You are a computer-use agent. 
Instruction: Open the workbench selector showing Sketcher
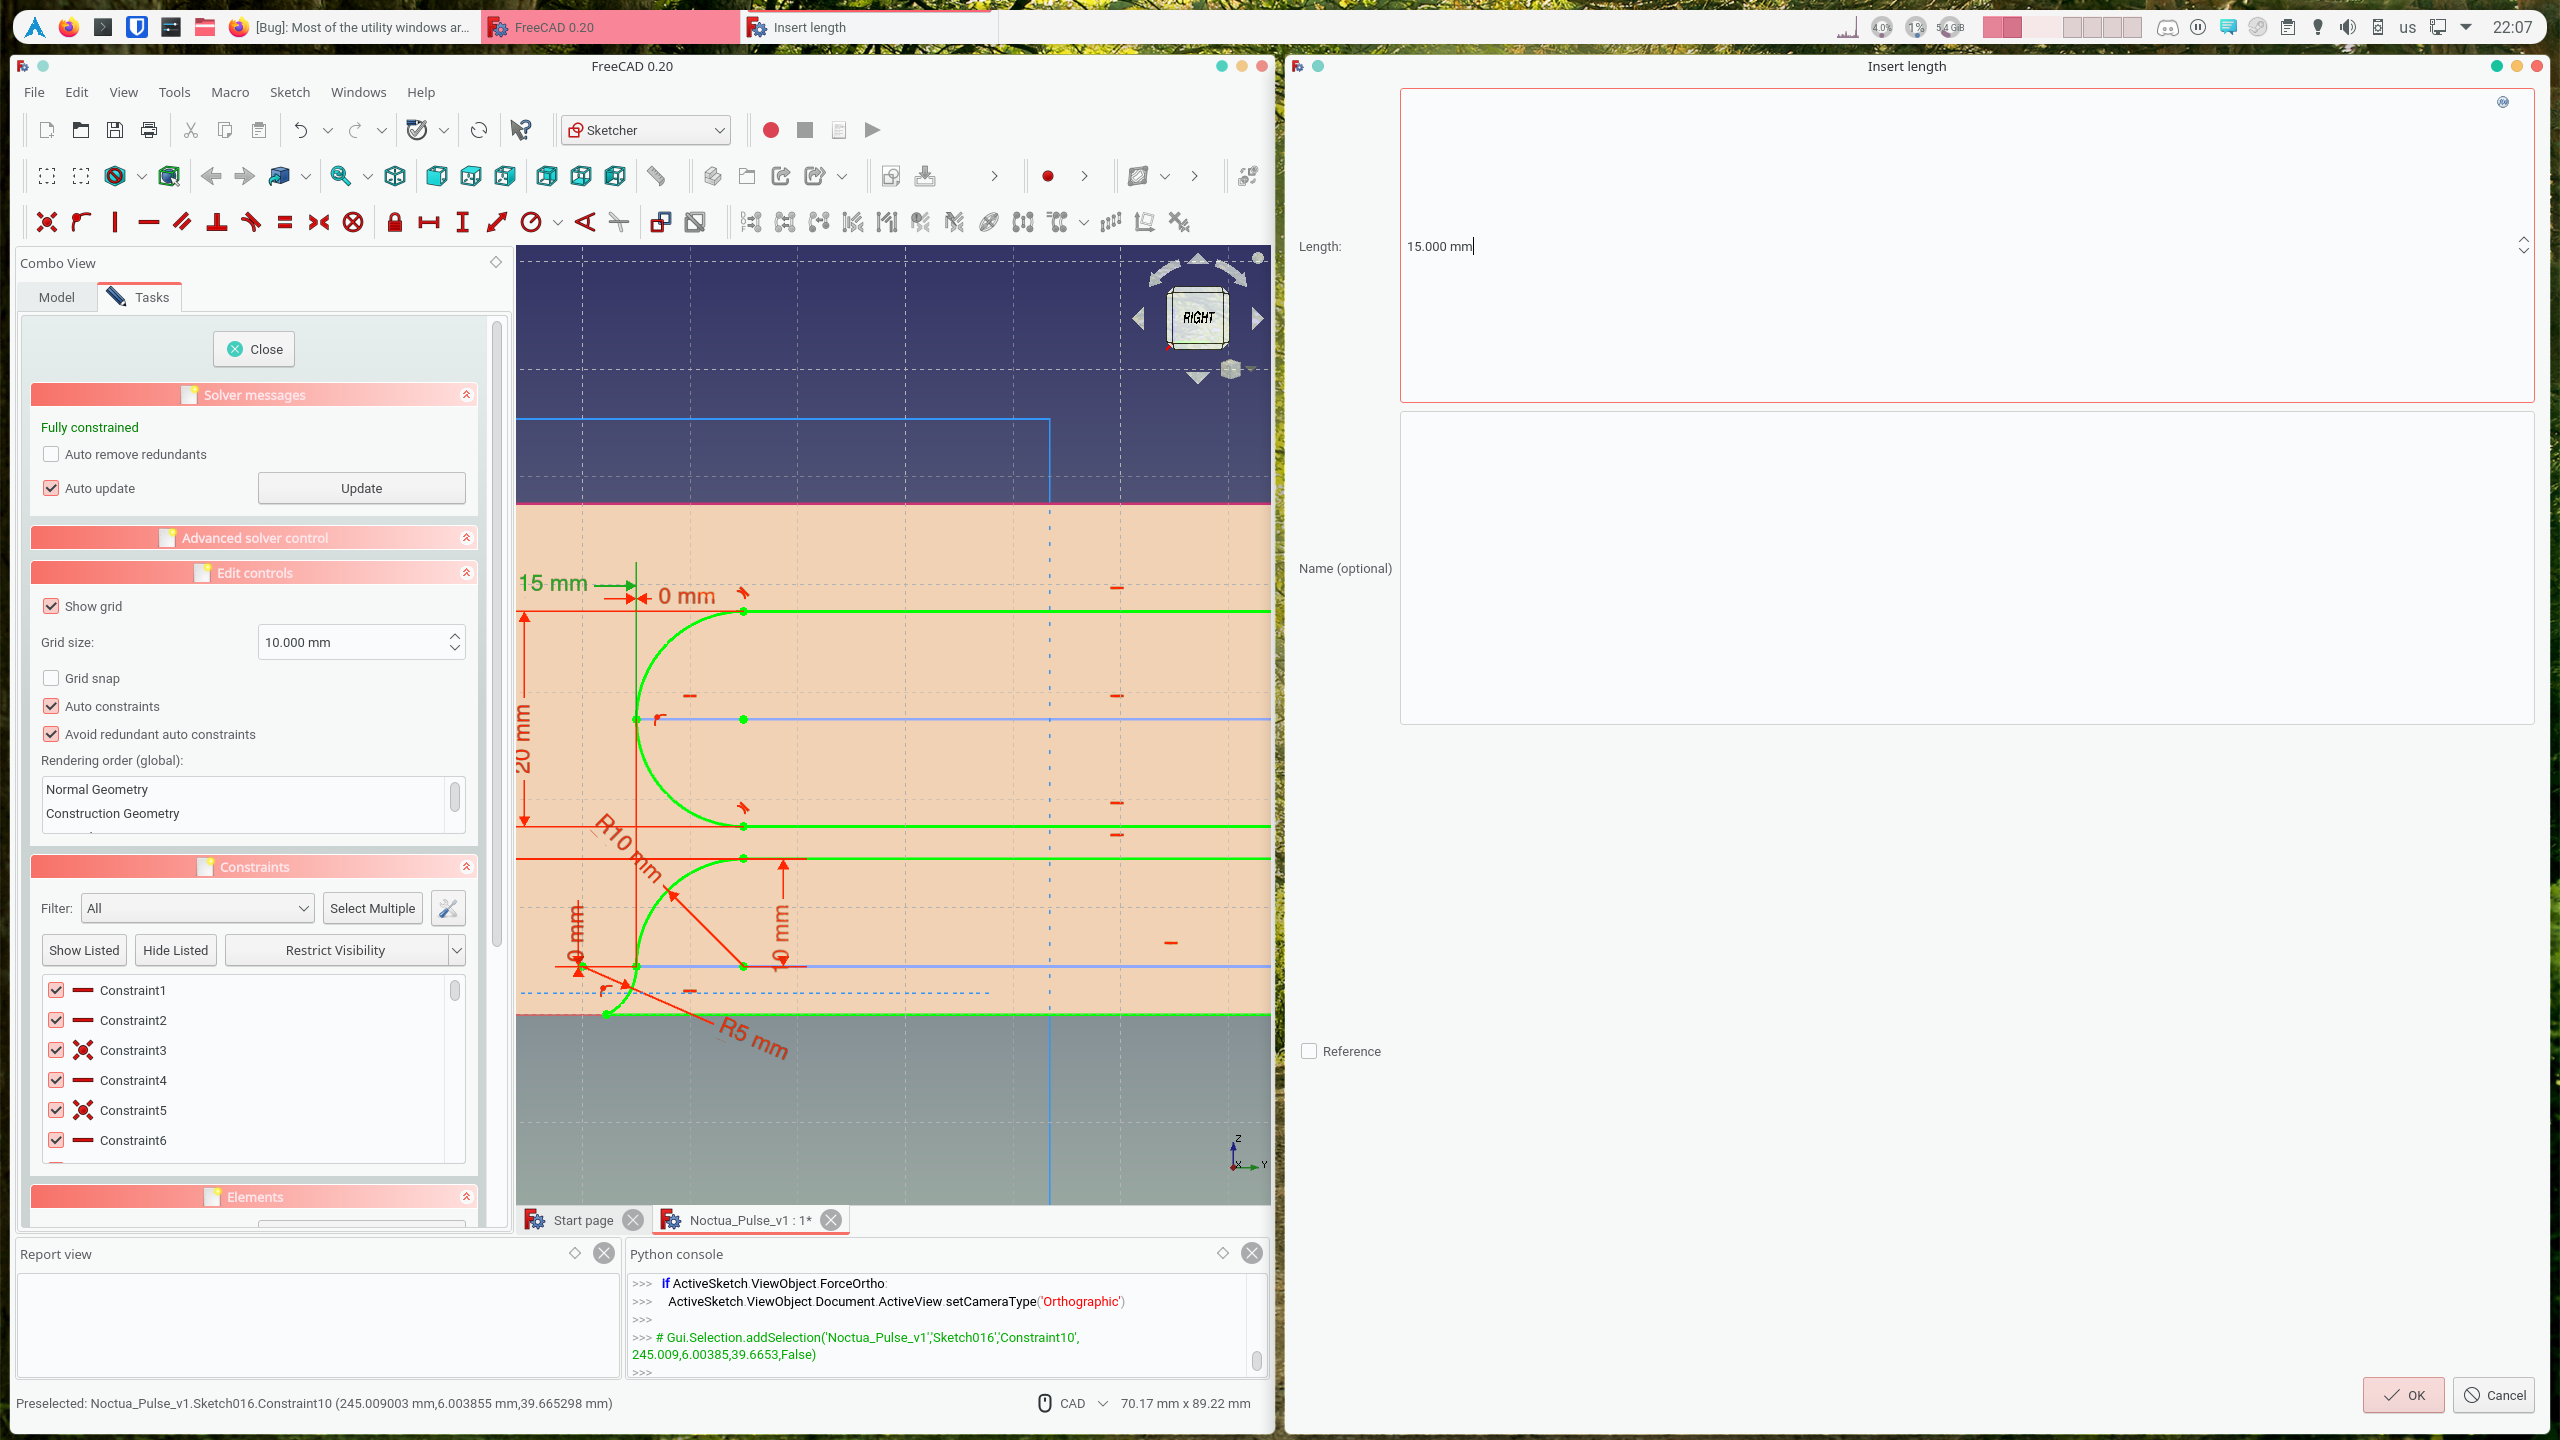tap(645, 130)
